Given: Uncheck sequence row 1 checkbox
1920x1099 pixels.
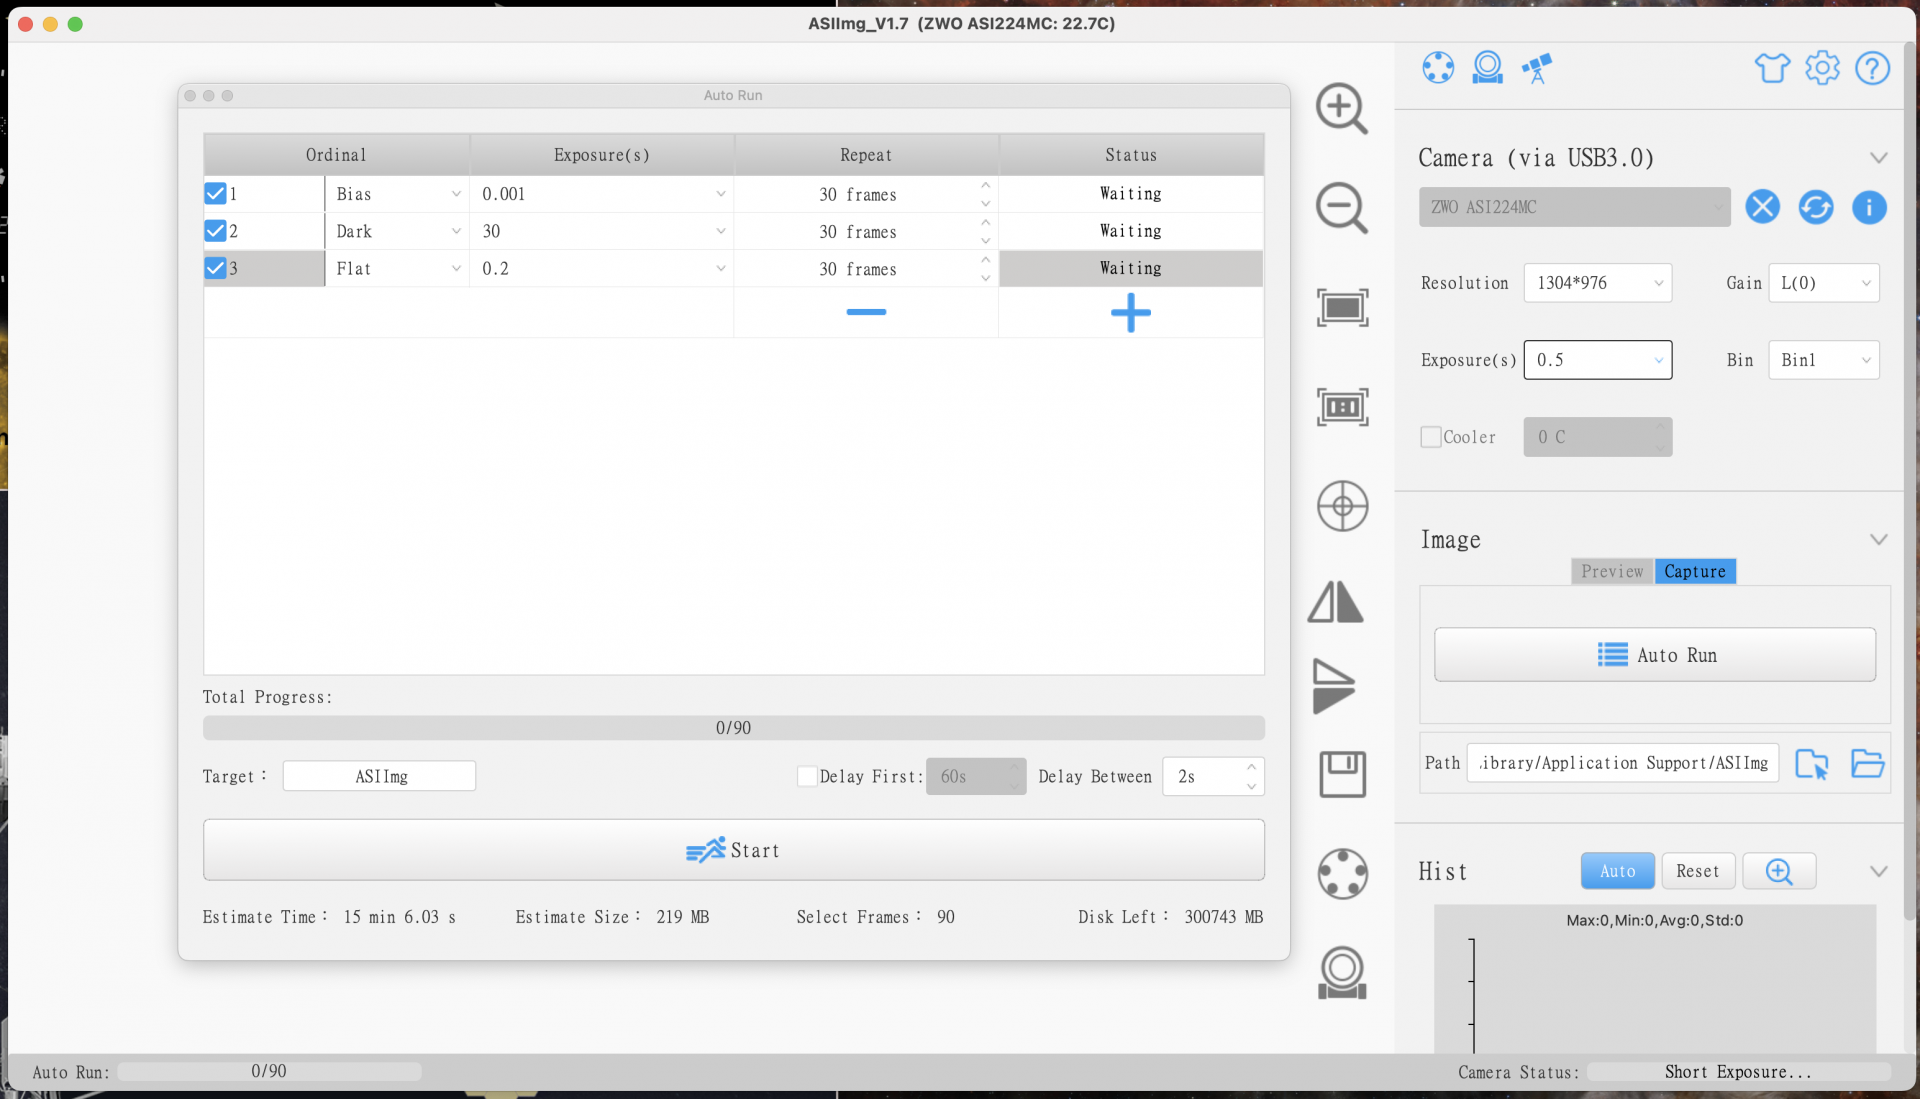Looking at the screenshot, I should click(215, 193).
